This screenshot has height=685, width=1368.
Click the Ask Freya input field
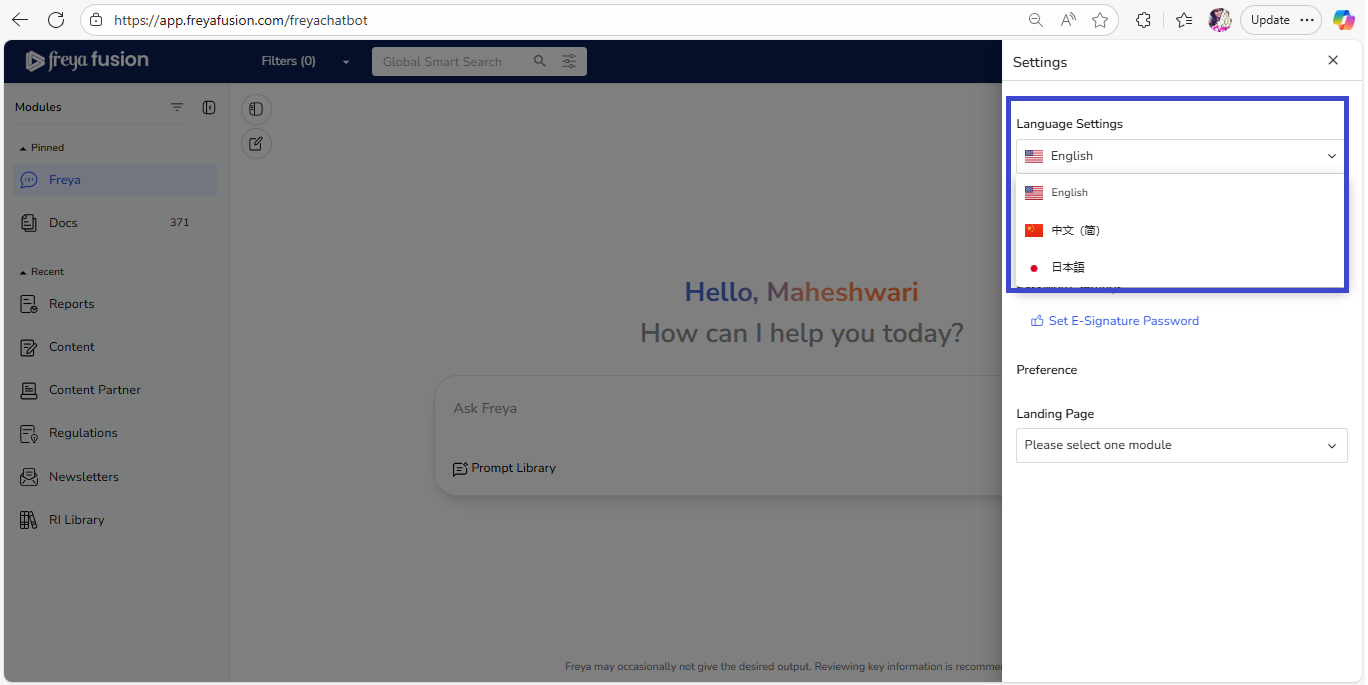pyautogui.click(x=700, y=408)
